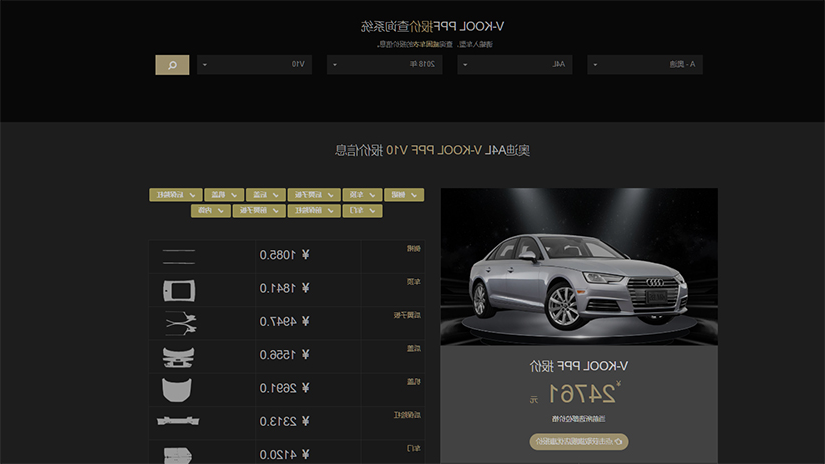Screen dimensions: 825x464
Task: Click the rear bumper shape icon
Action: click(178, 421)
